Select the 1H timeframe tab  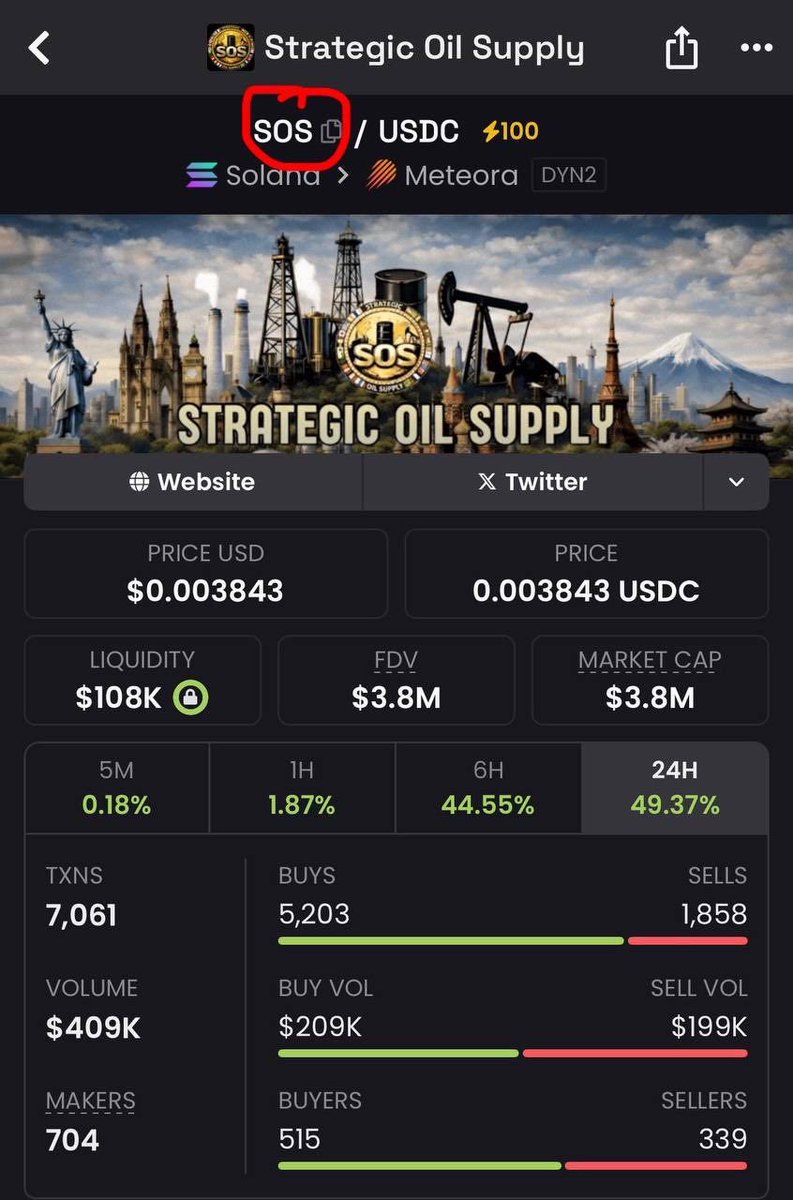[x=302, y=788]
